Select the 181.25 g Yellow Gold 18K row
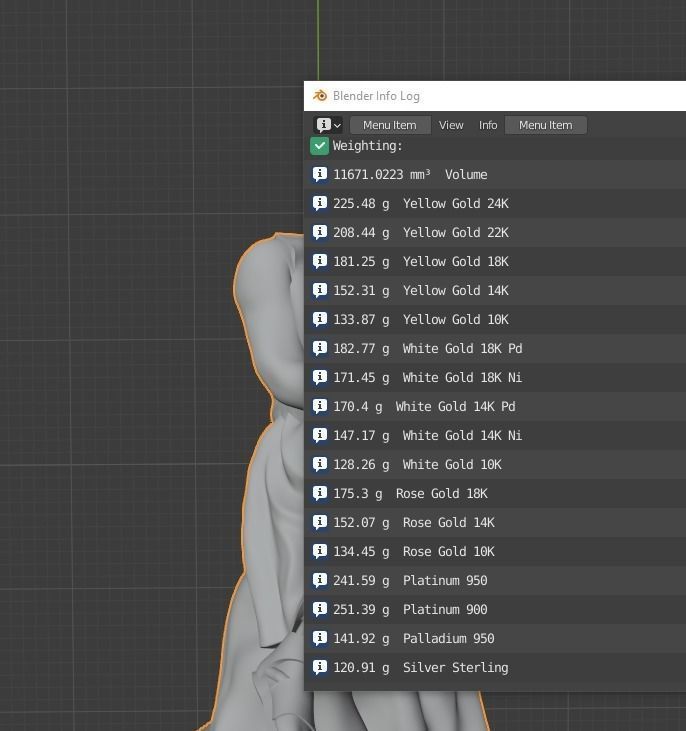Viewport: 686px width, 731px height. (x=495, y=261)
